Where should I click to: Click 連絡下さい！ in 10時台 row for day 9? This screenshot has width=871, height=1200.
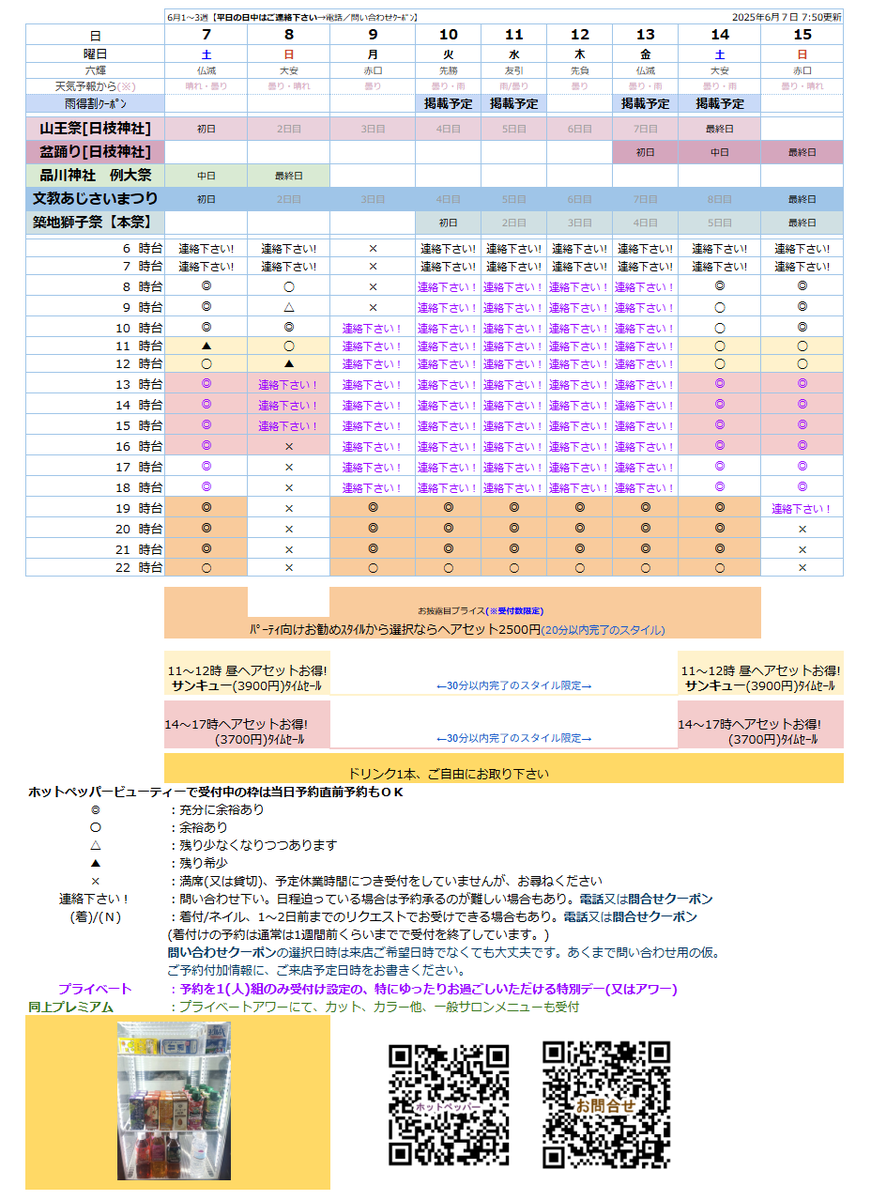(x=372, y=327)
